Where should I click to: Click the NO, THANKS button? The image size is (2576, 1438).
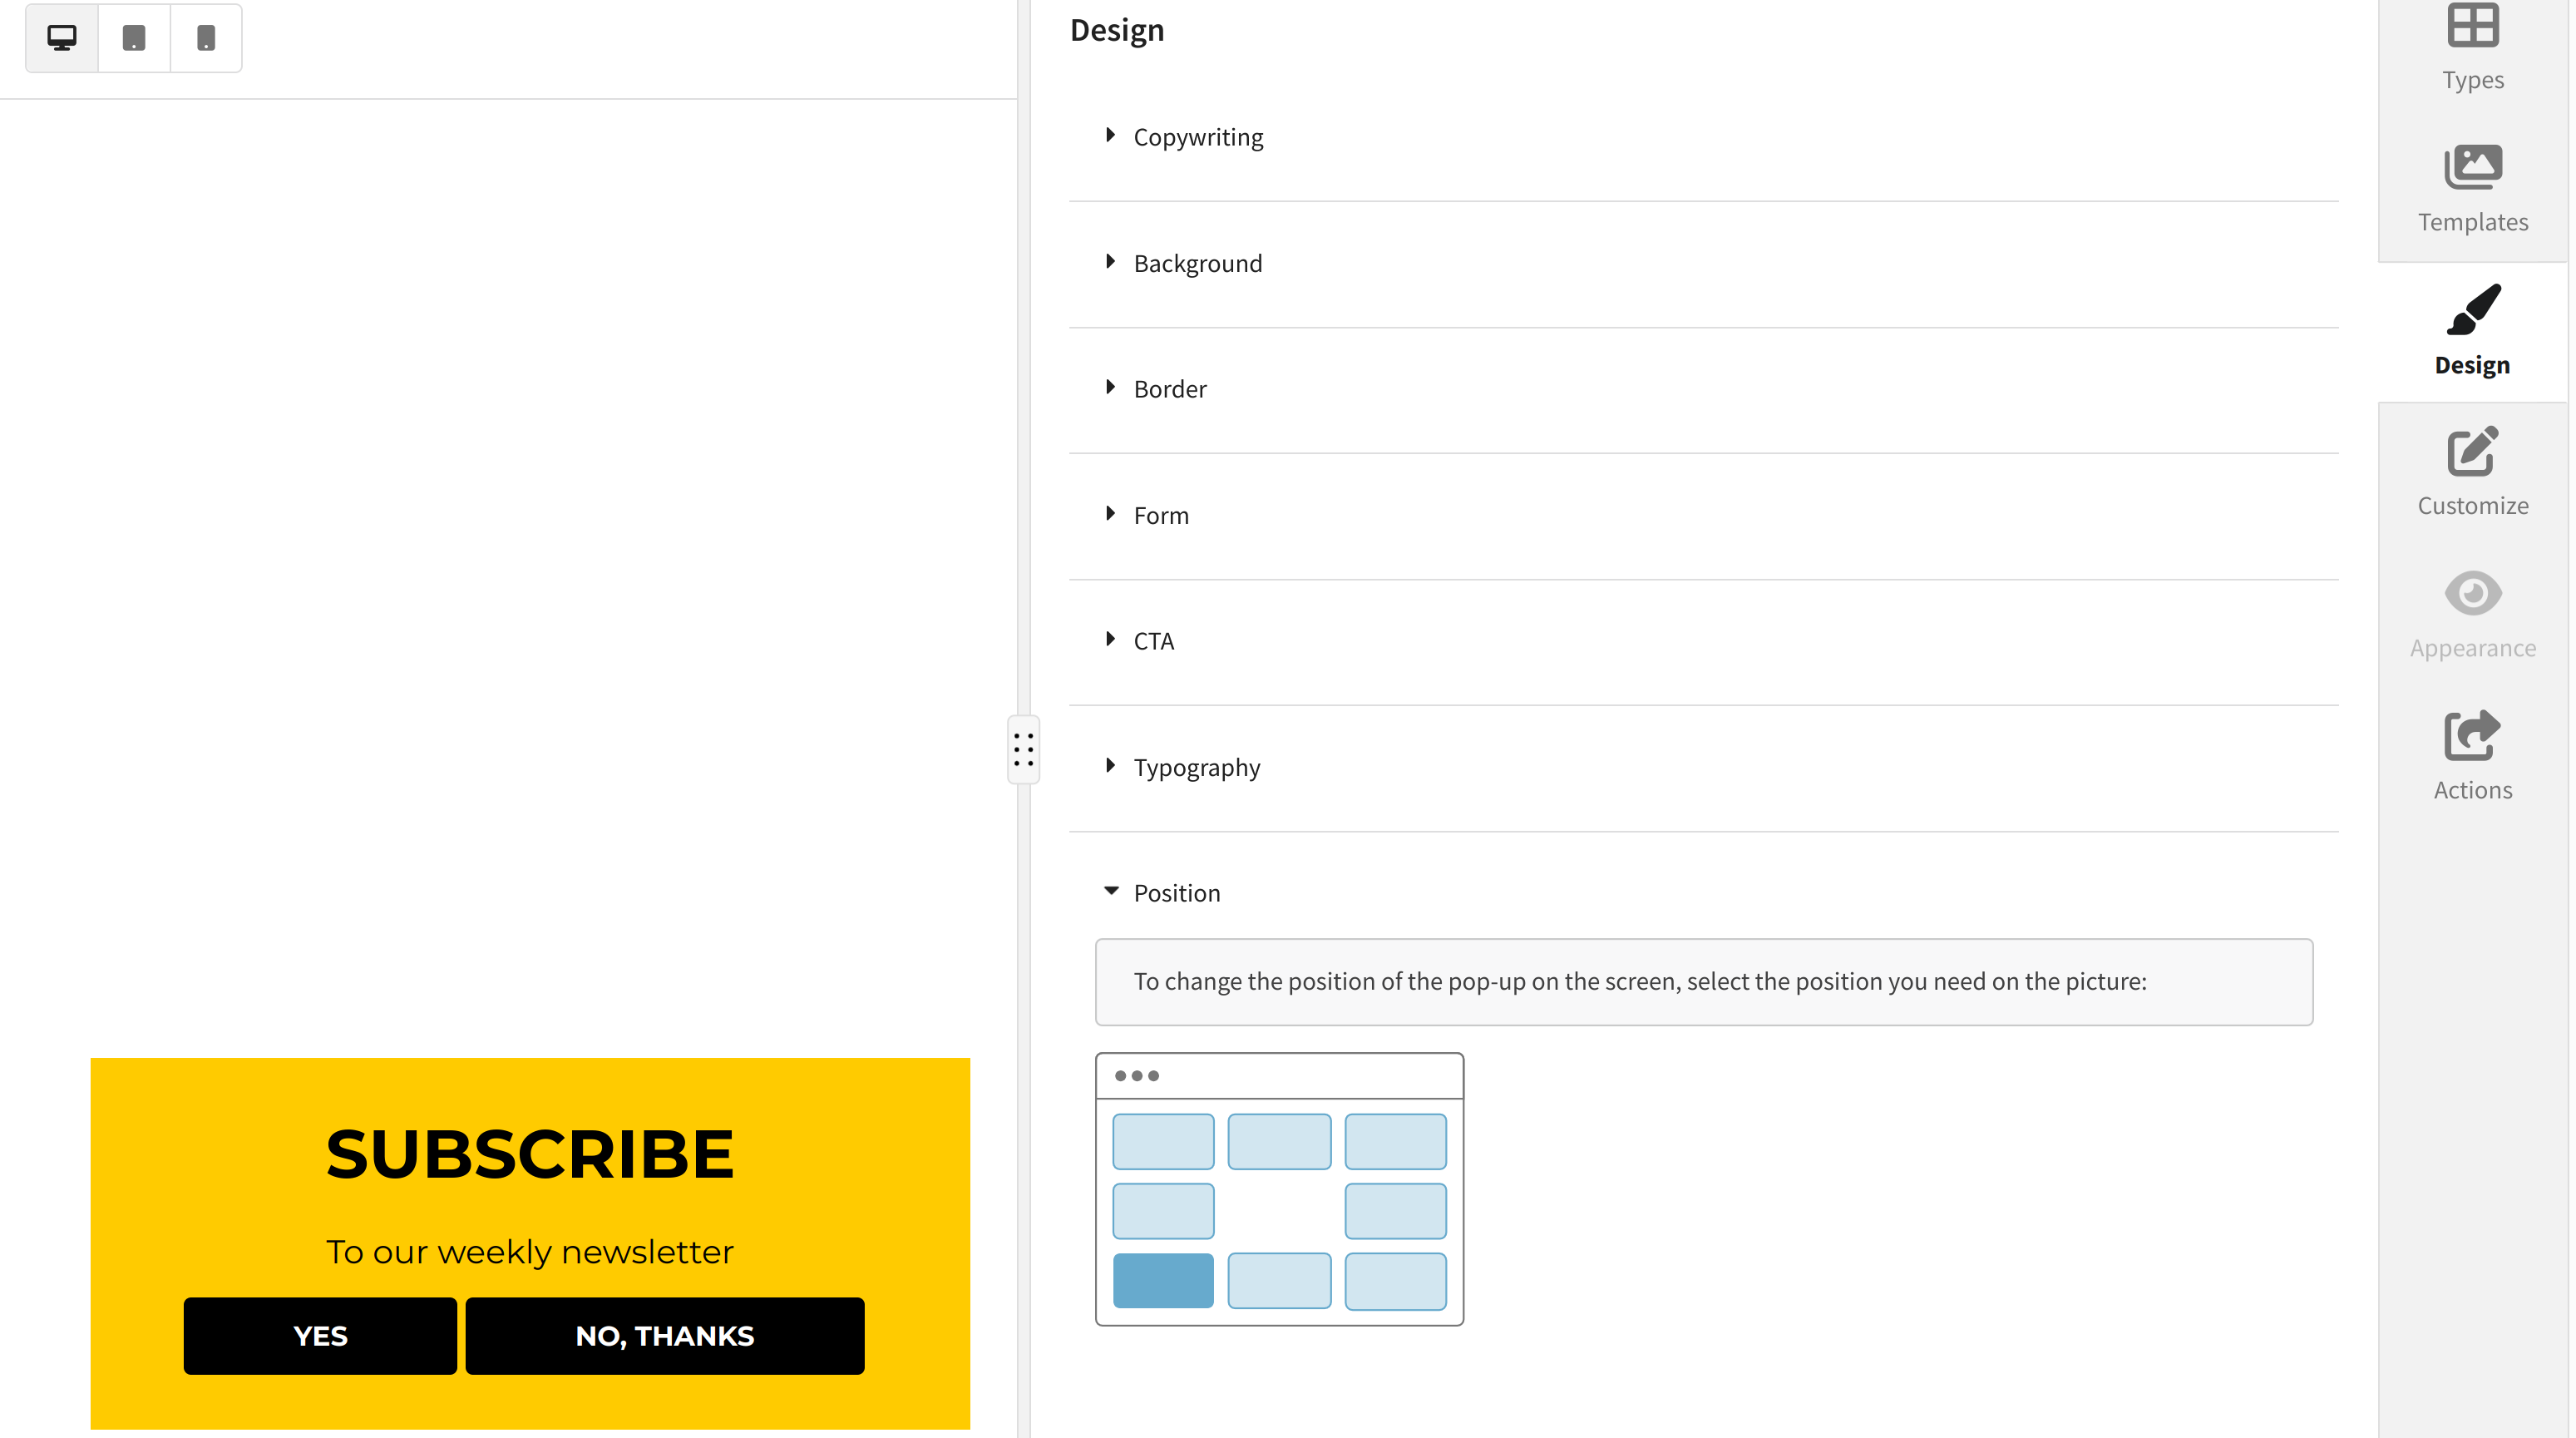tap(665, 1336)
